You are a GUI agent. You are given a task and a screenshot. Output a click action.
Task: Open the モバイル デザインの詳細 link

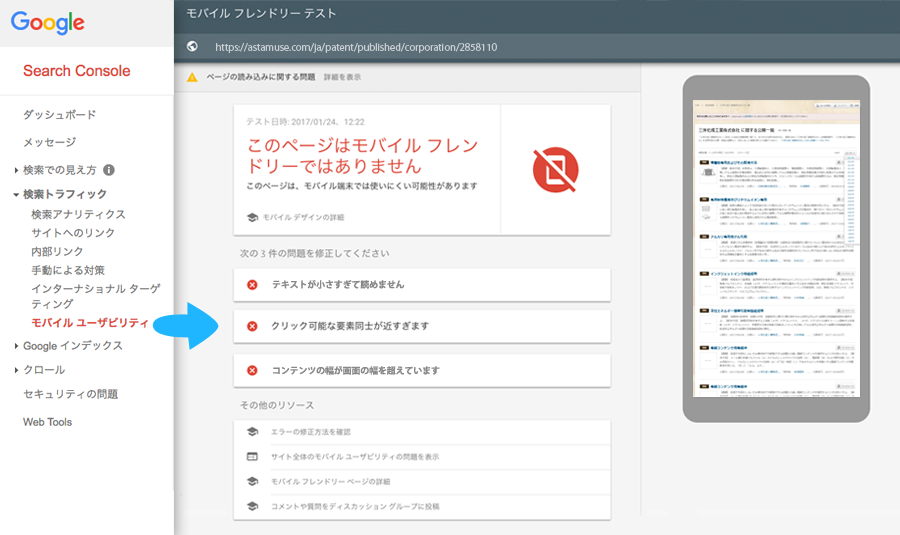[x=303, y=218]
